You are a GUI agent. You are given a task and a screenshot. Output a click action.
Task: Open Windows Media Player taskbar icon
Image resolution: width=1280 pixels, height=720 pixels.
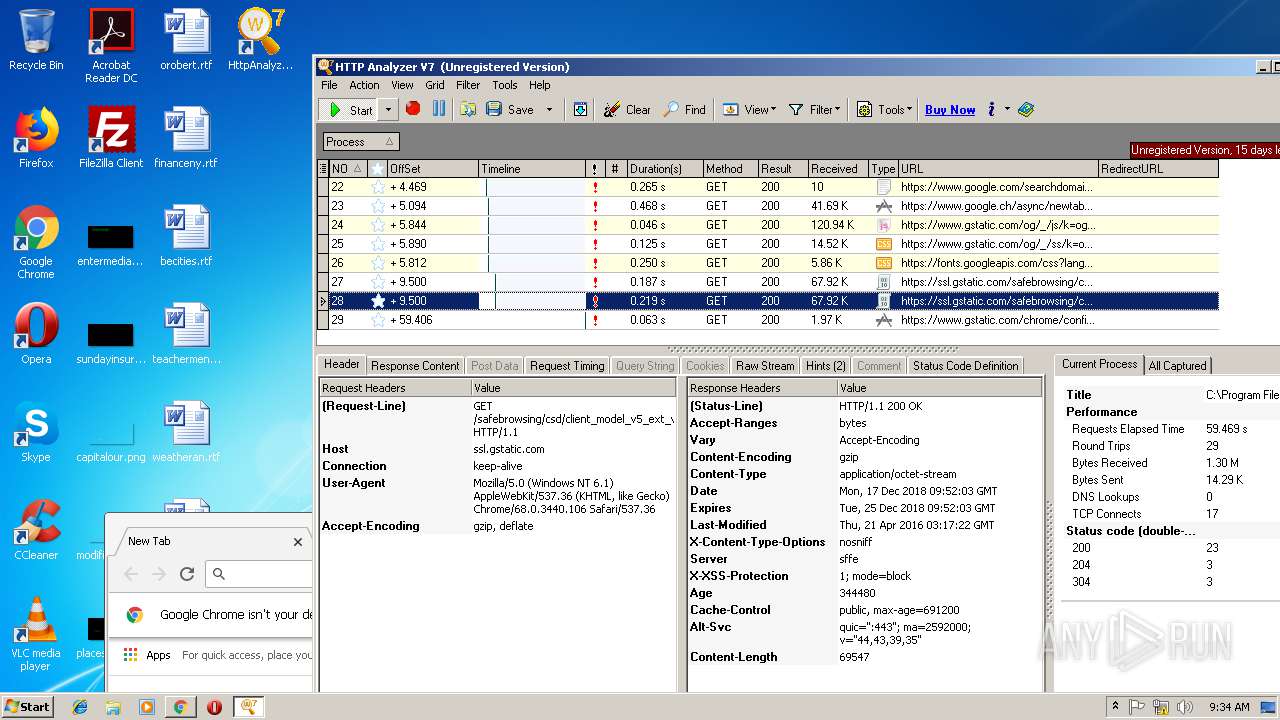click(x=147, y=707)
